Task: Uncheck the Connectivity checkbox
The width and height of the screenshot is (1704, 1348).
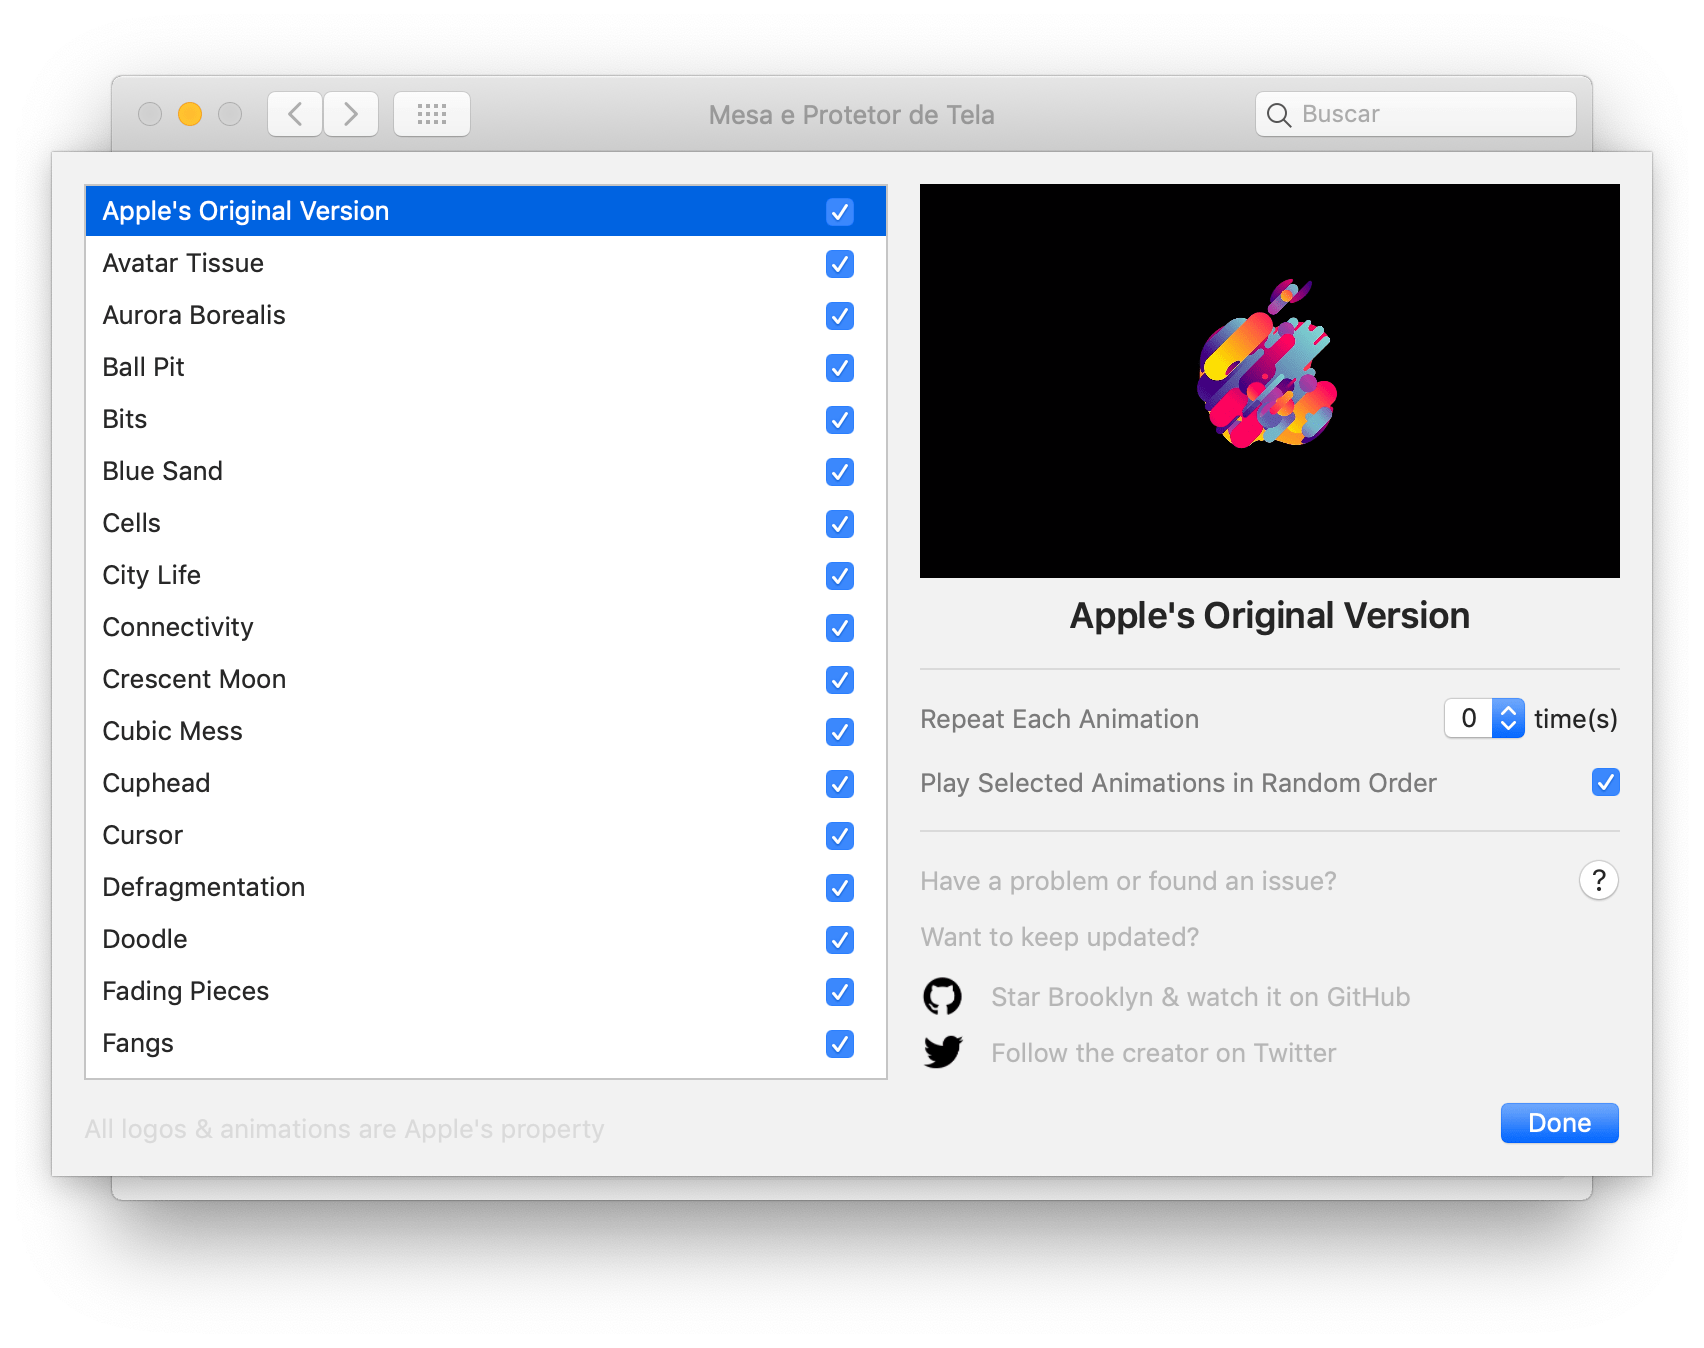Action: [x=840, y=628]
